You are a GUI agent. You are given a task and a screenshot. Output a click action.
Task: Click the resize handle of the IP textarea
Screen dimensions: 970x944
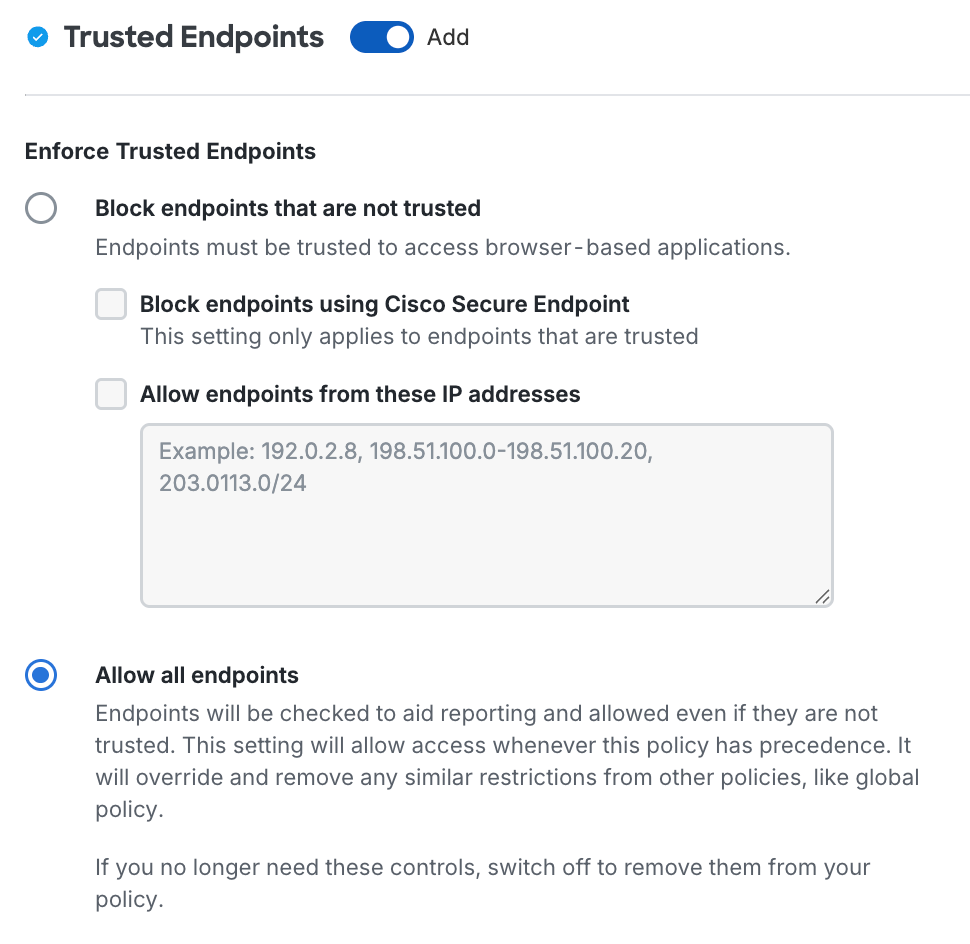click(822, 597)
